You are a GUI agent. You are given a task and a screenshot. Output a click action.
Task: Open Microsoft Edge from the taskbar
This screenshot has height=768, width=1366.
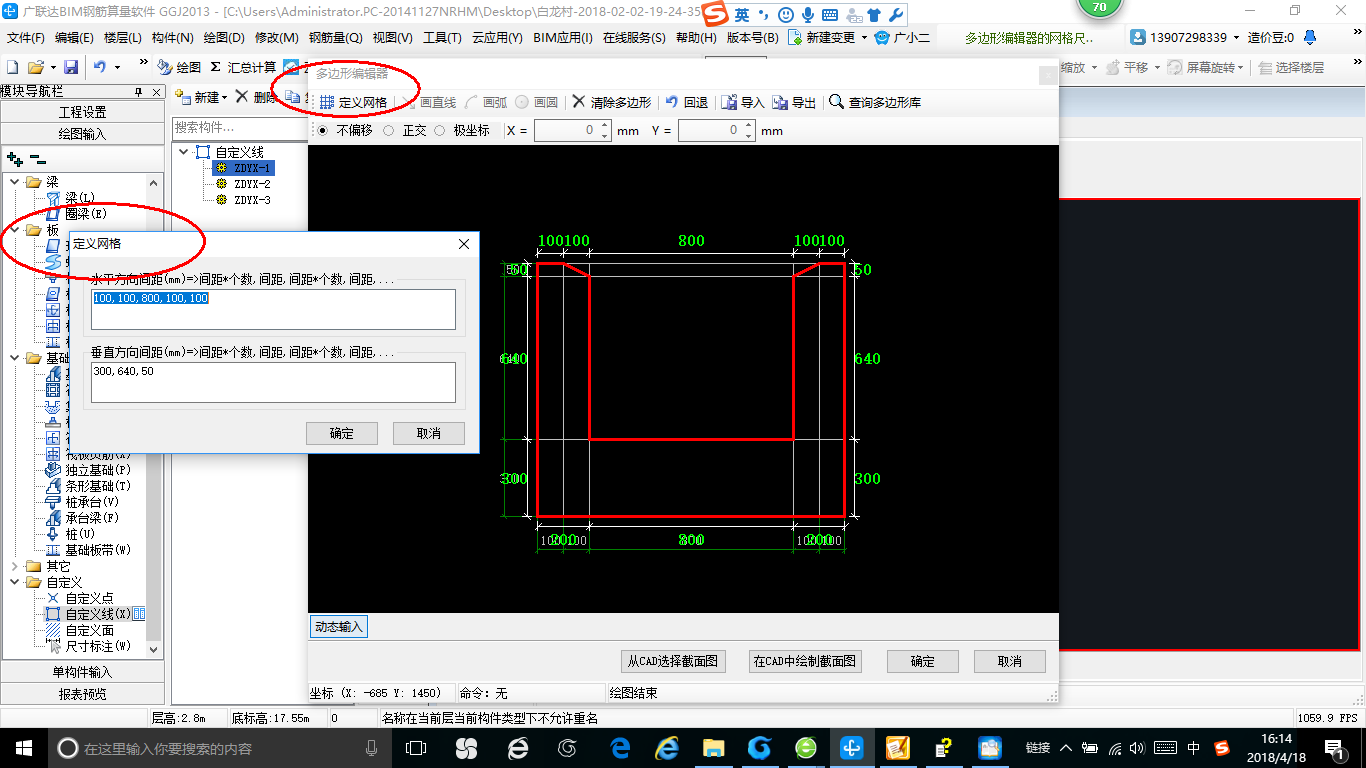click(x=620, y=747)
